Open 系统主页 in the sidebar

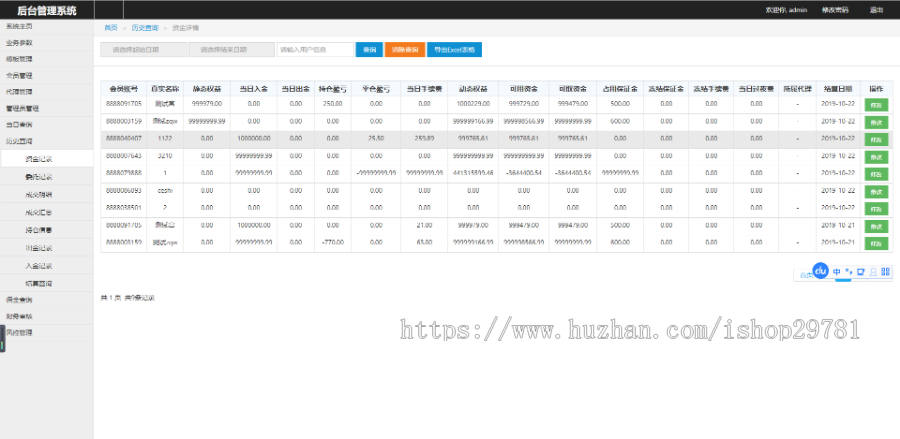click(x=20, y=26)
